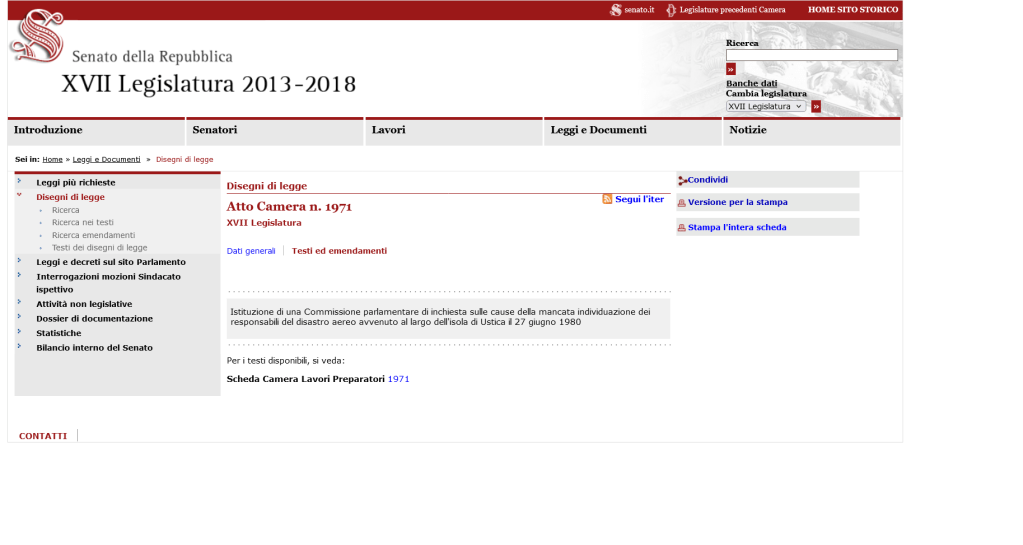
Task: Click the printer icon for Versione per la stampa
Action: 682,203
